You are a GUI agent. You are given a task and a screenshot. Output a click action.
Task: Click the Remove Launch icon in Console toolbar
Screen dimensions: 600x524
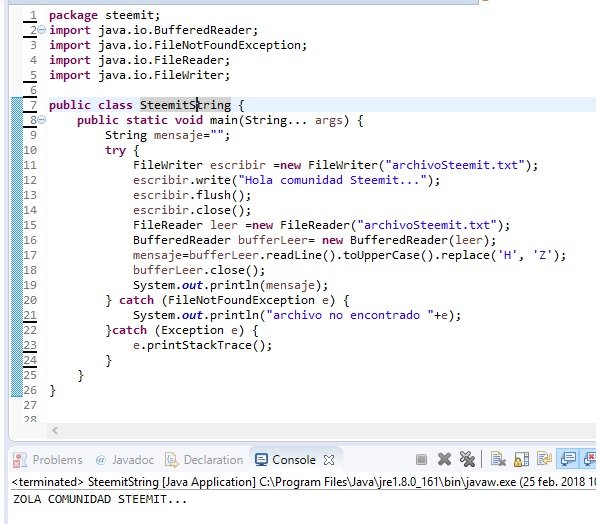[444, 459]
